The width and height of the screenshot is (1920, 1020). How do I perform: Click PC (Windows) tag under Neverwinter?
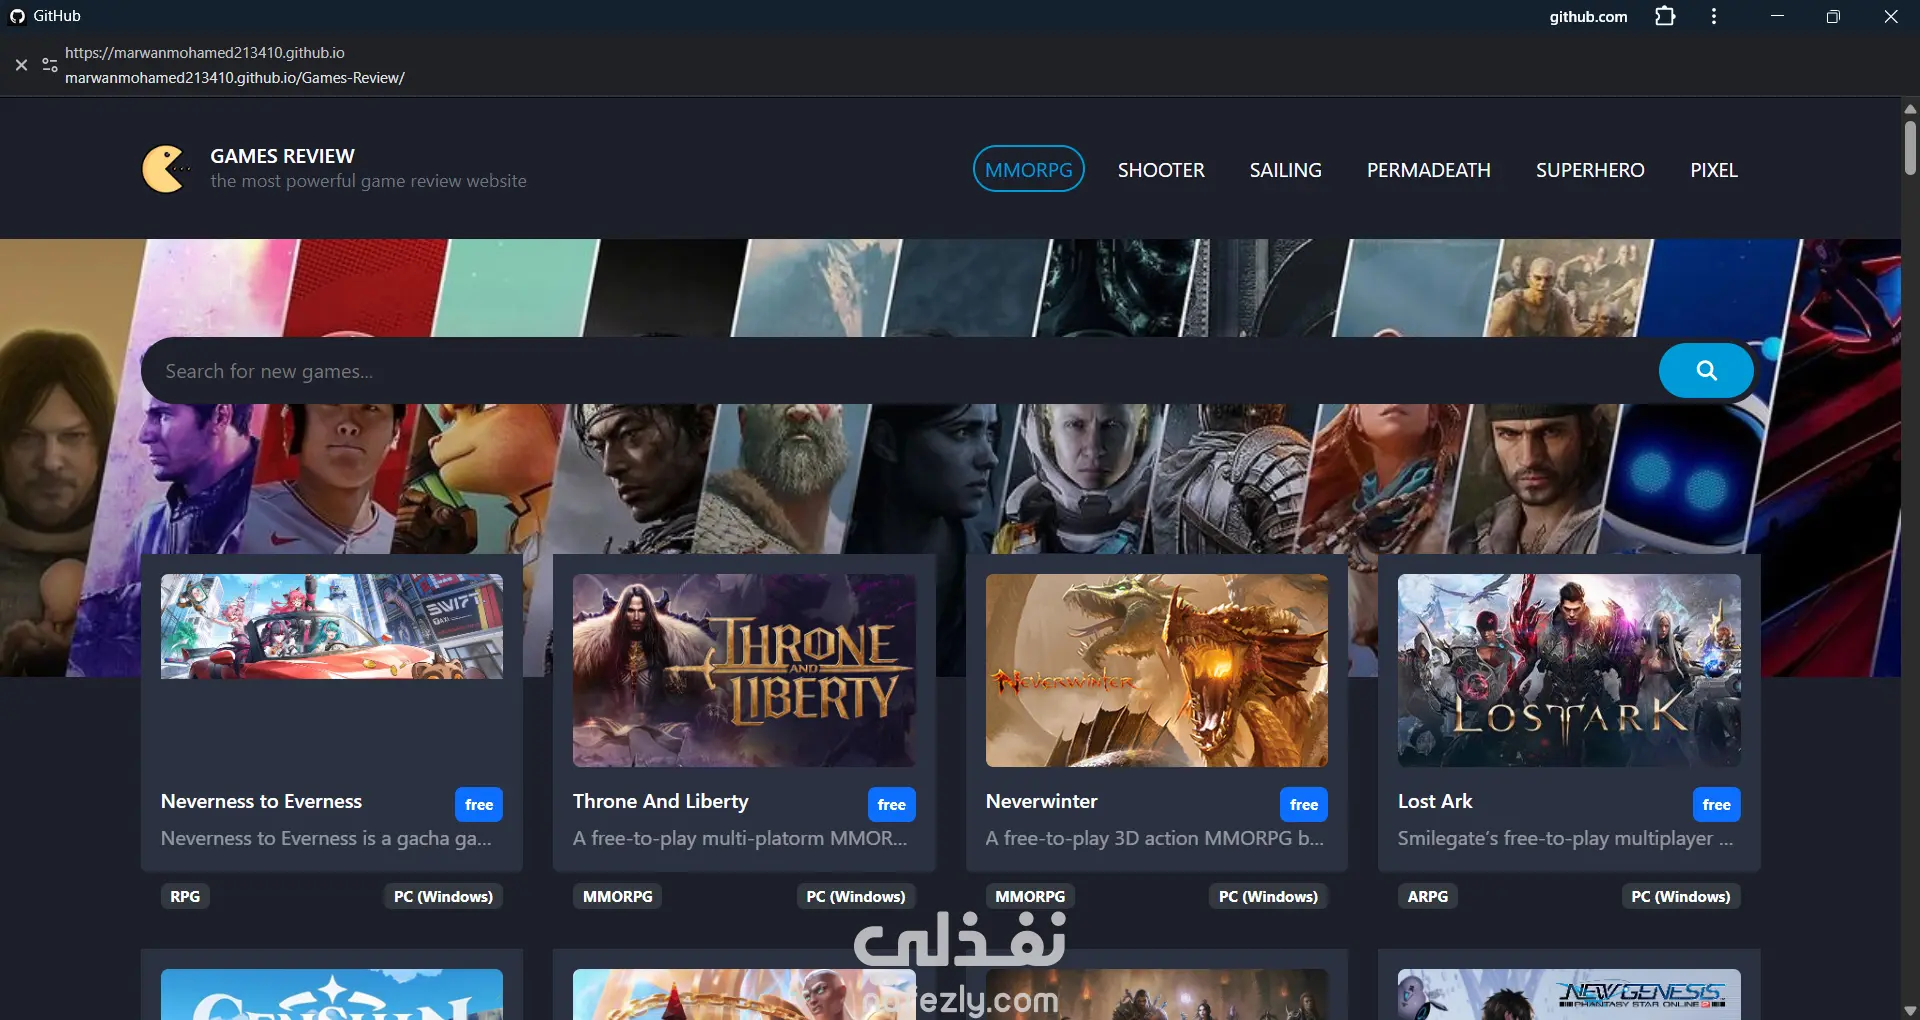point(1268,896)
